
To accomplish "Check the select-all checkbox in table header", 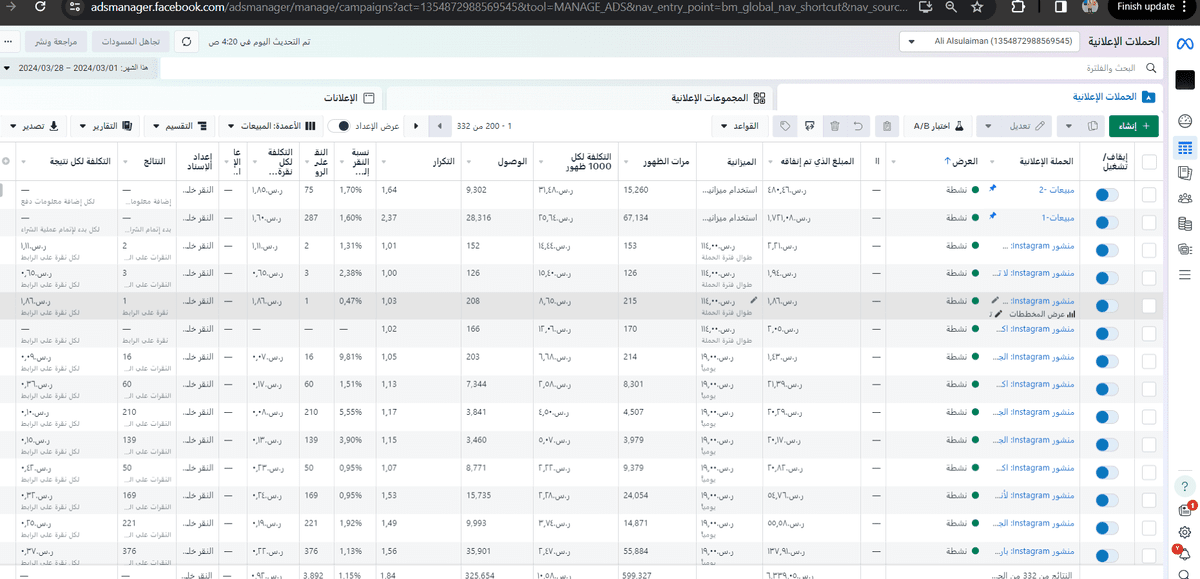I will 1149,161.
